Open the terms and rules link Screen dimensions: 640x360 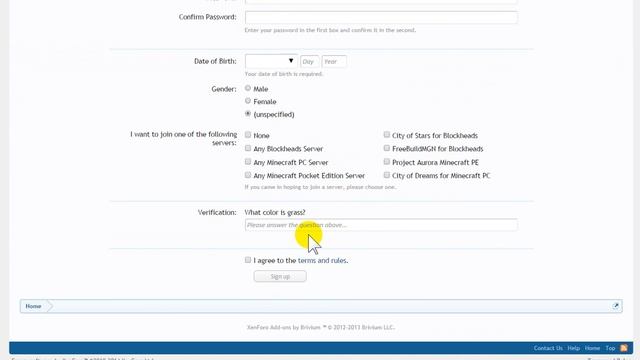322,260
